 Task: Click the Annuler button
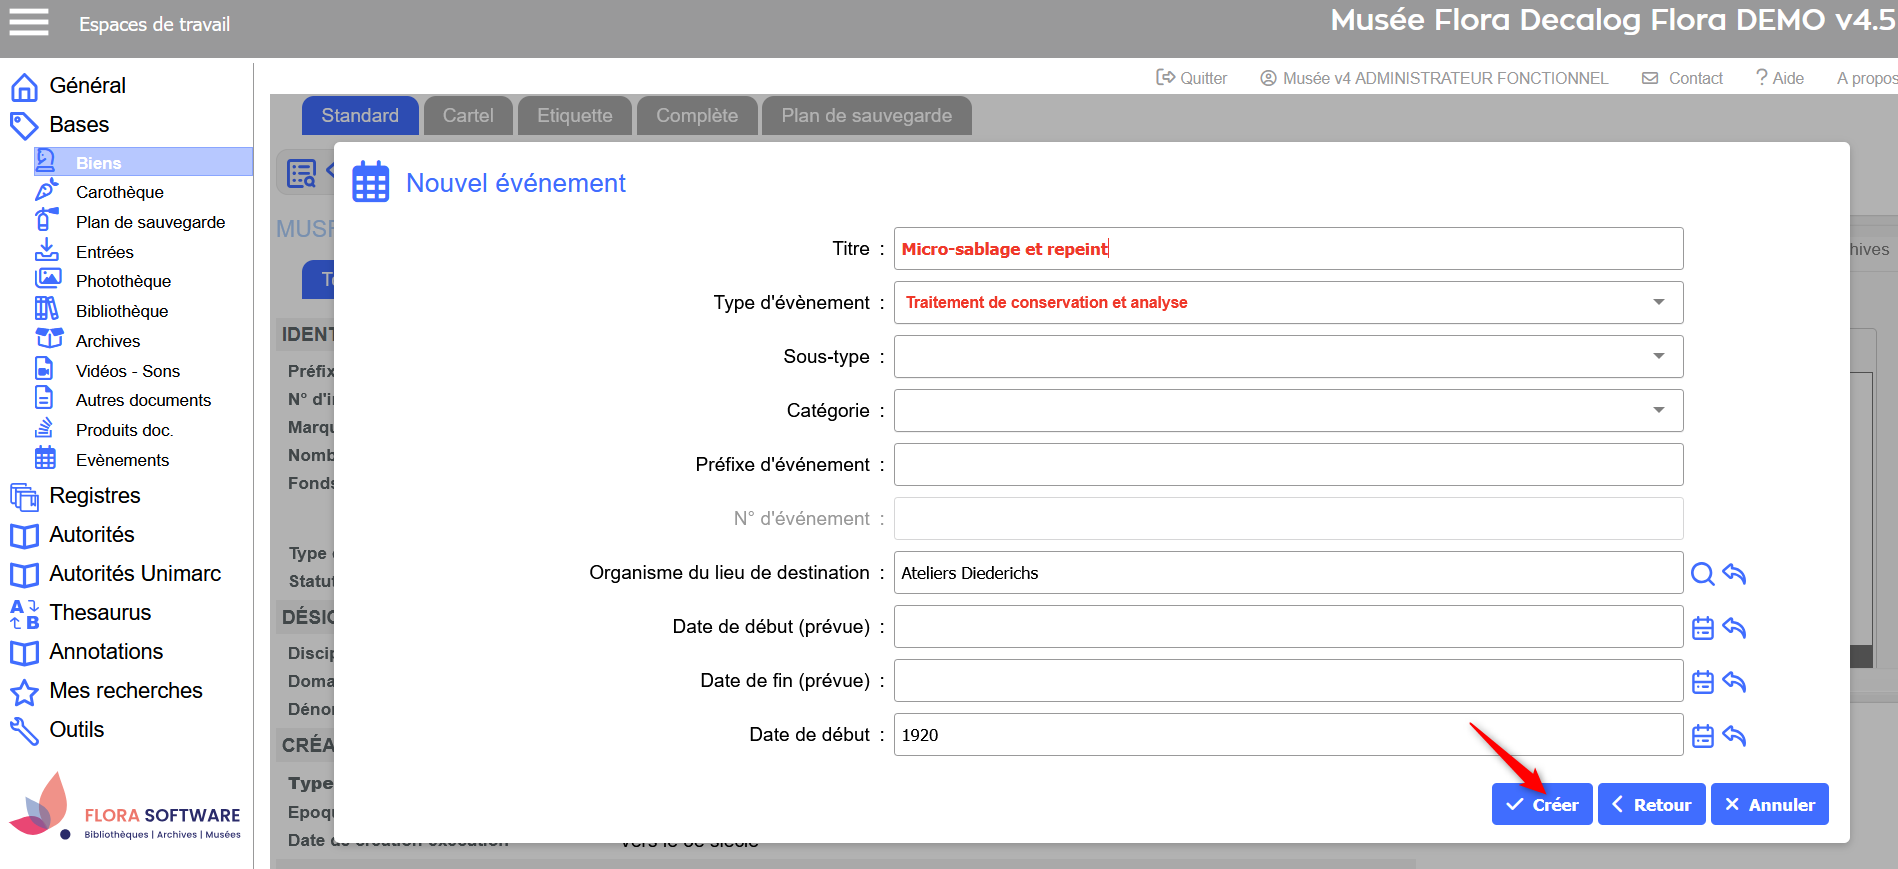pyautogui.click(x=1769, y=805)
